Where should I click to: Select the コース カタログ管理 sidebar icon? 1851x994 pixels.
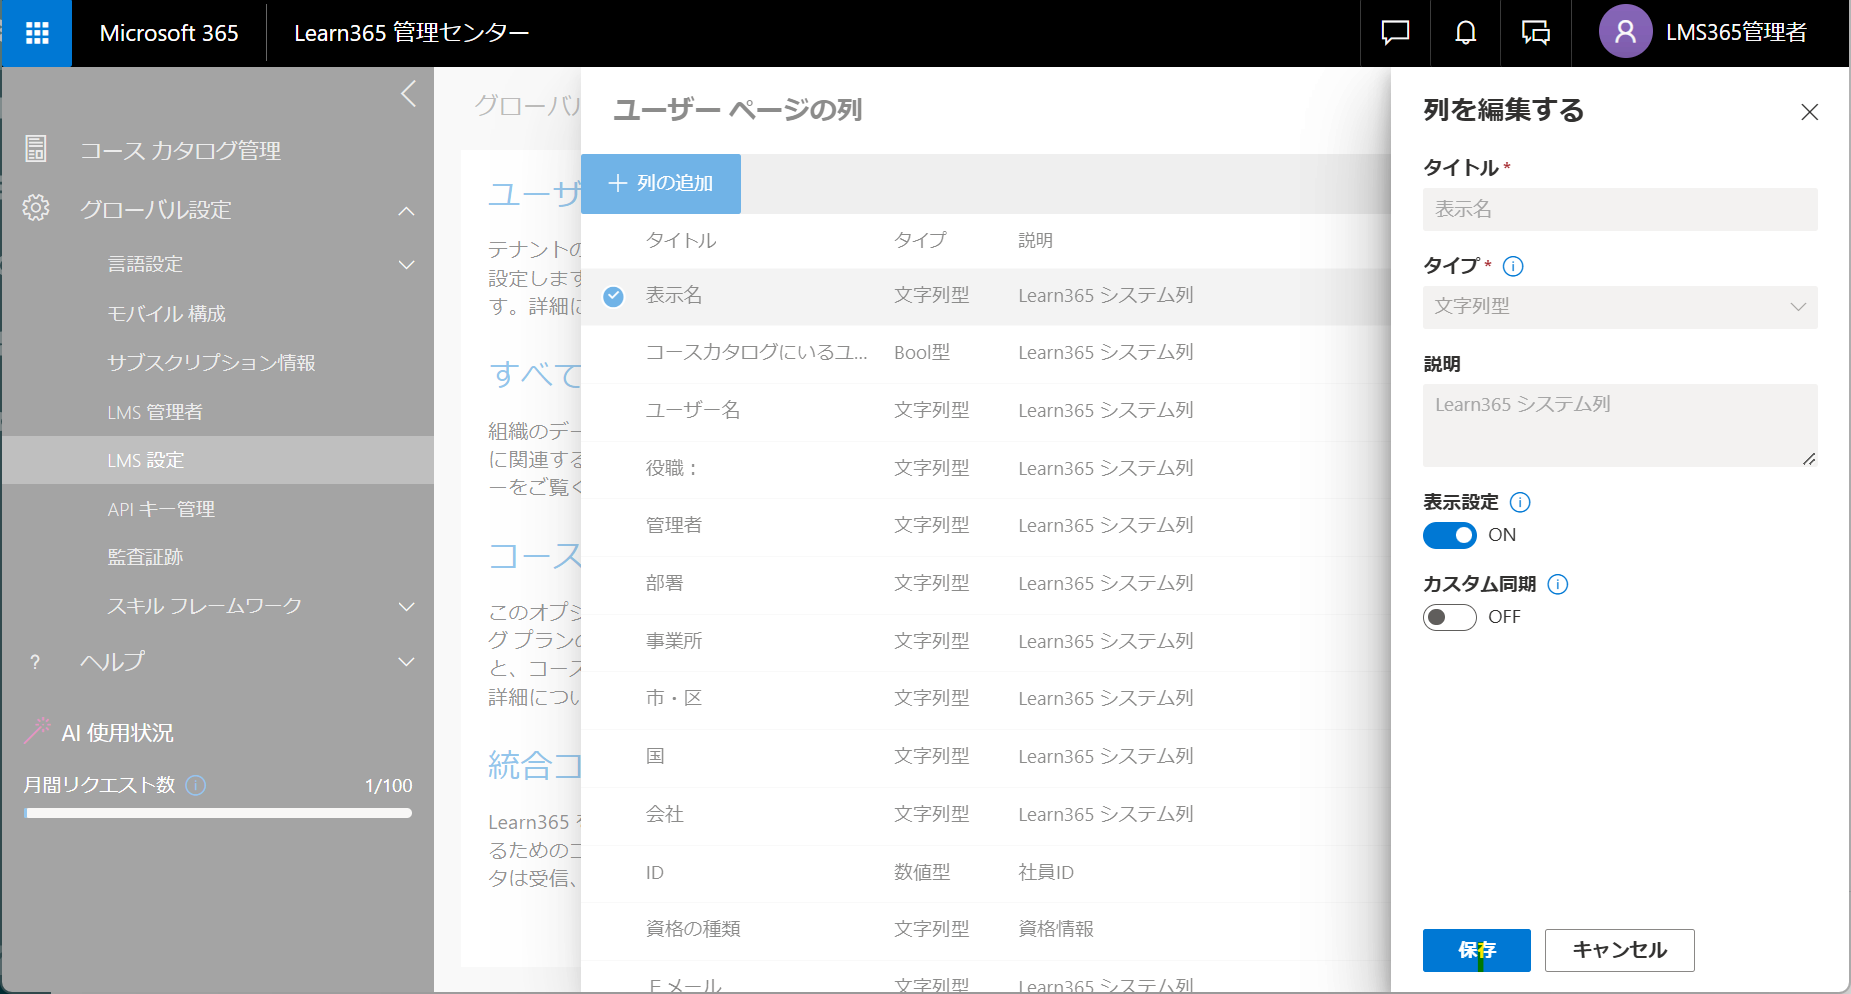click(x=36, y=149)
